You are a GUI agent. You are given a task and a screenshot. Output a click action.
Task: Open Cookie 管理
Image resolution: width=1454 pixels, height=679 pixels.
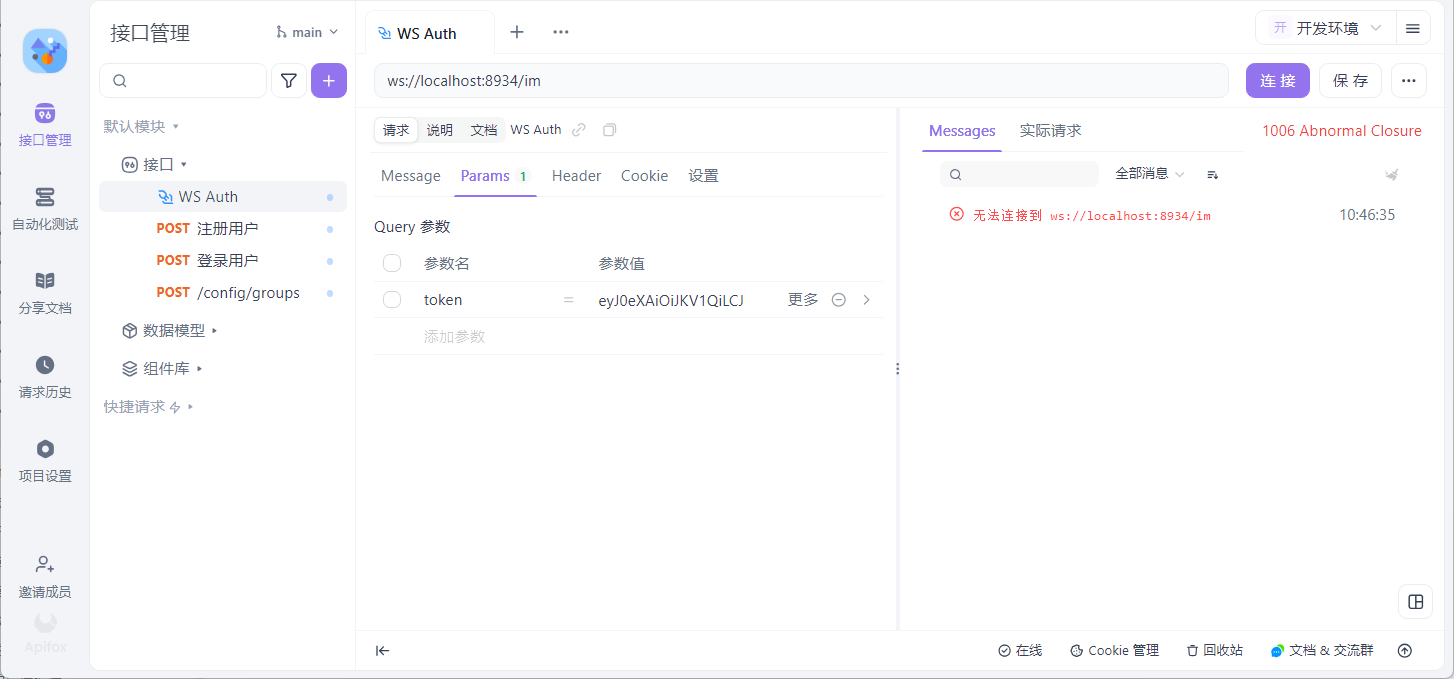click(x=1114, y=651)
